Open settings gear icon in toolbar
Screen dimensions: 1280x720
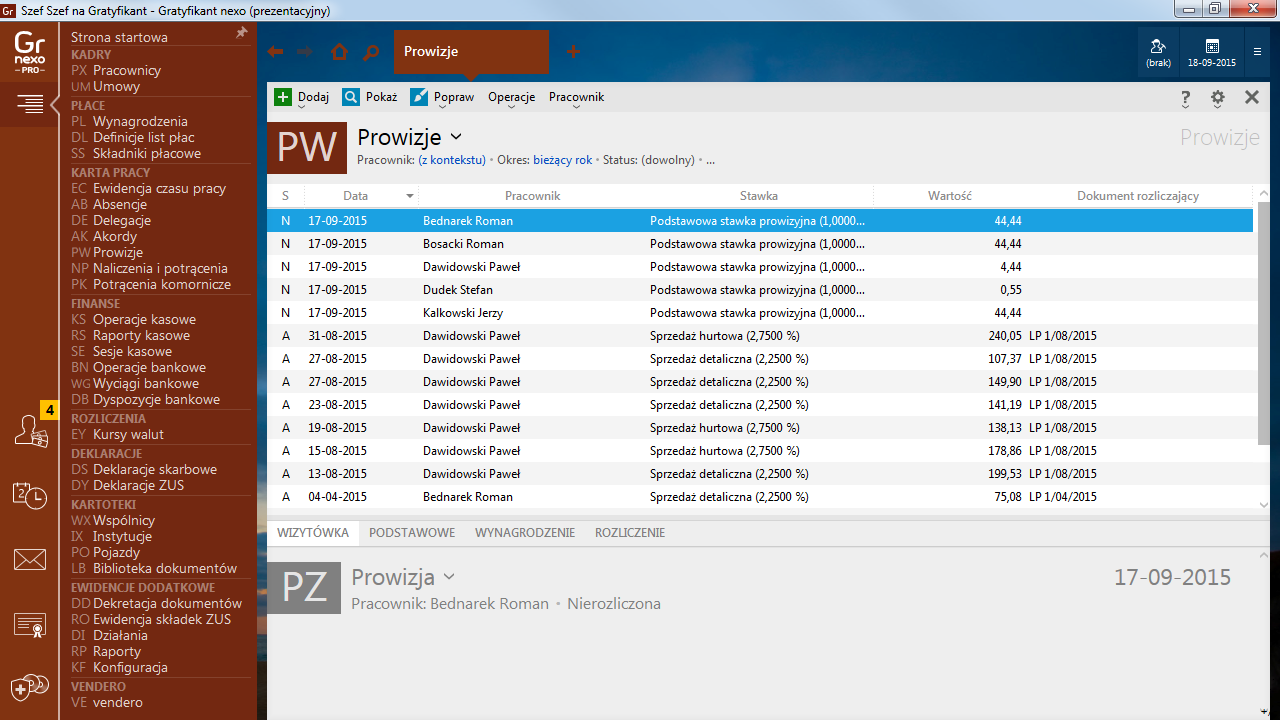[x=1217, y=98]
